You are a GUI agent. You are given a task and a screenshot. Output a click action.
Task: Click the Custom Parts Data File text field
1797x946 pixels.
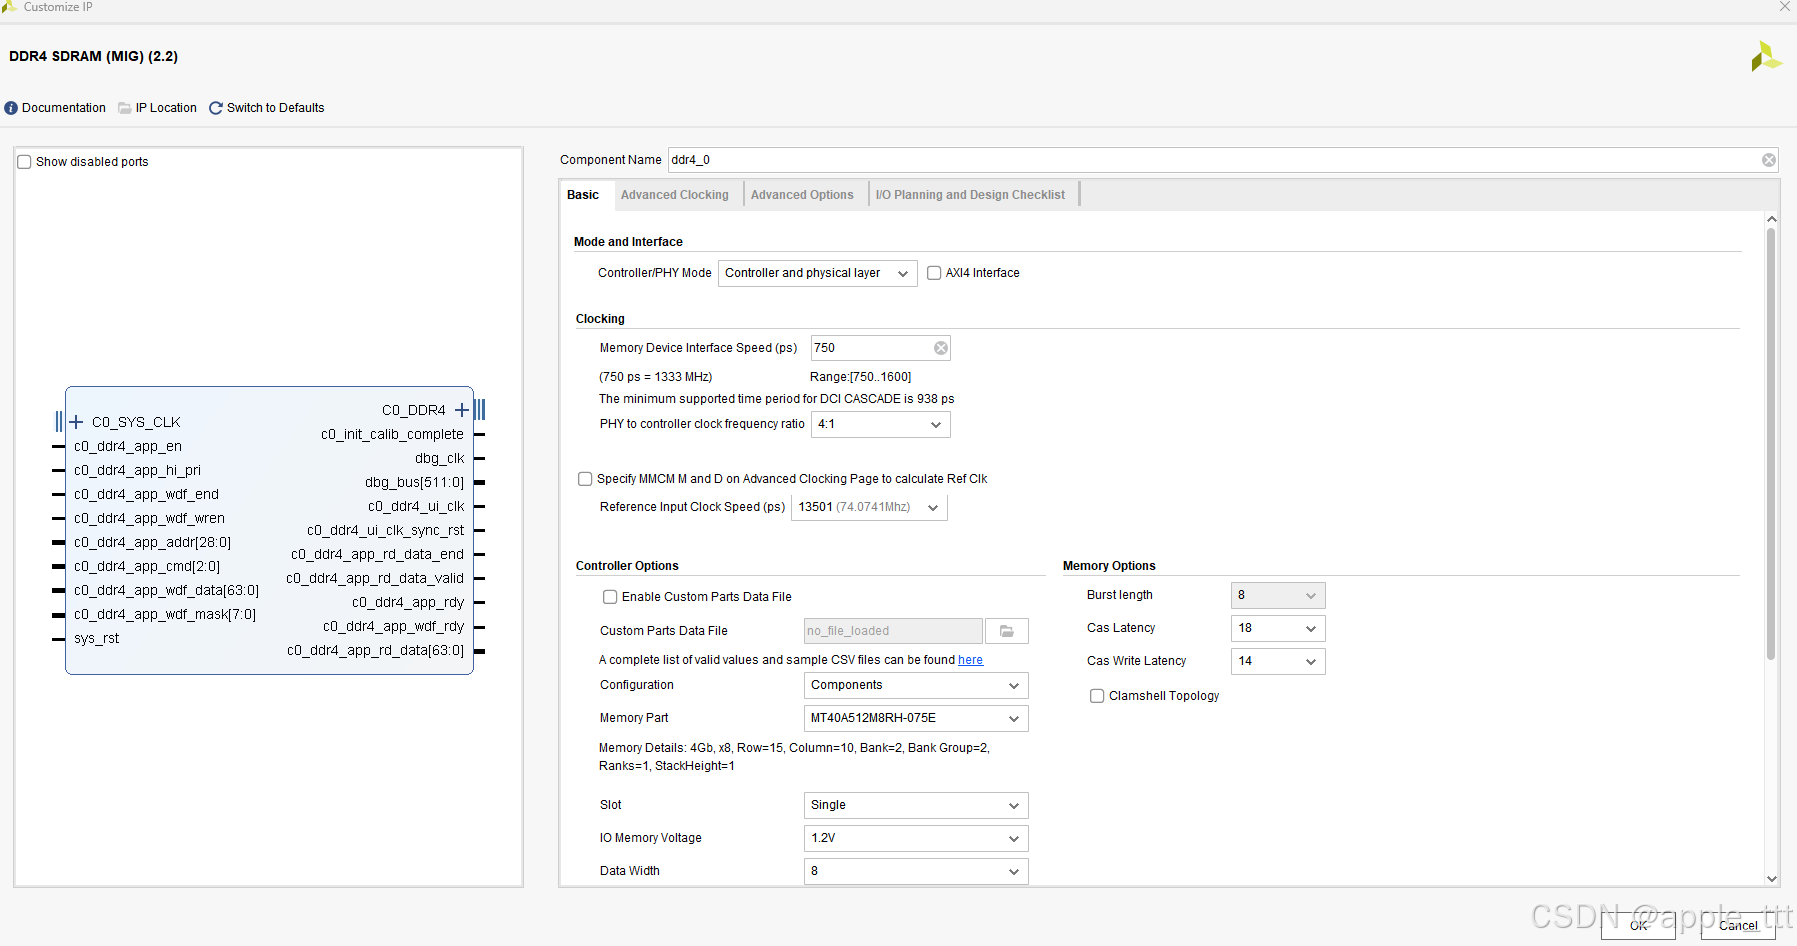click(x=893, y=631)
